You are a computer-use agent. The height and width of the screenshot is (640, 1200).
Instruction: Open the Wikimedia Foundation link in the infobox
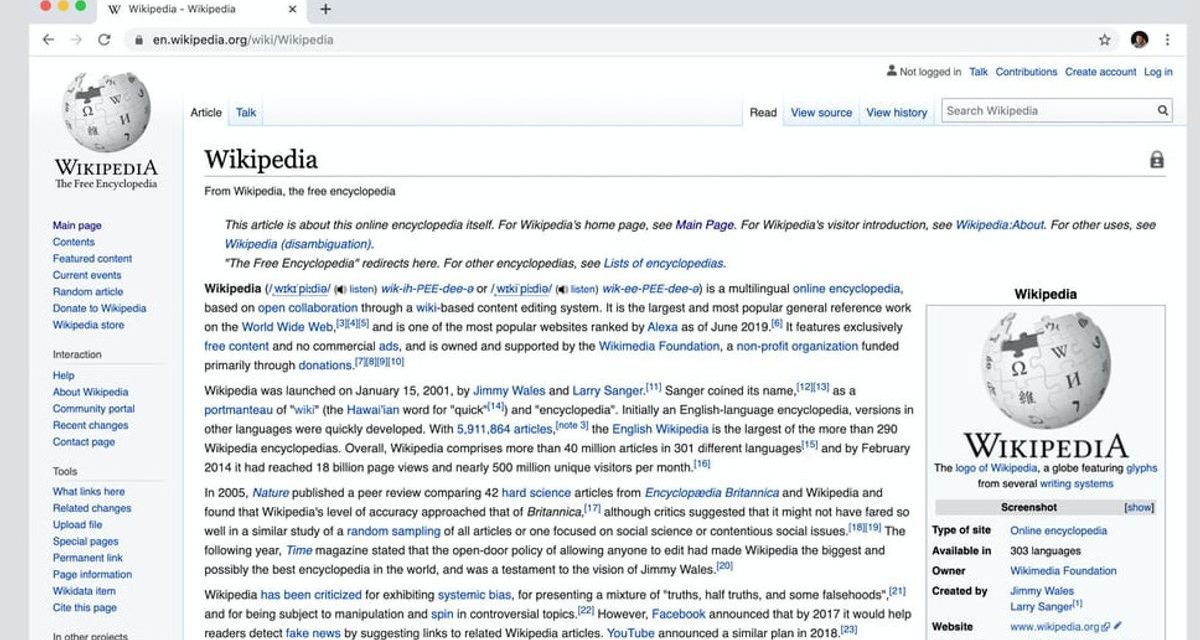1063,570
